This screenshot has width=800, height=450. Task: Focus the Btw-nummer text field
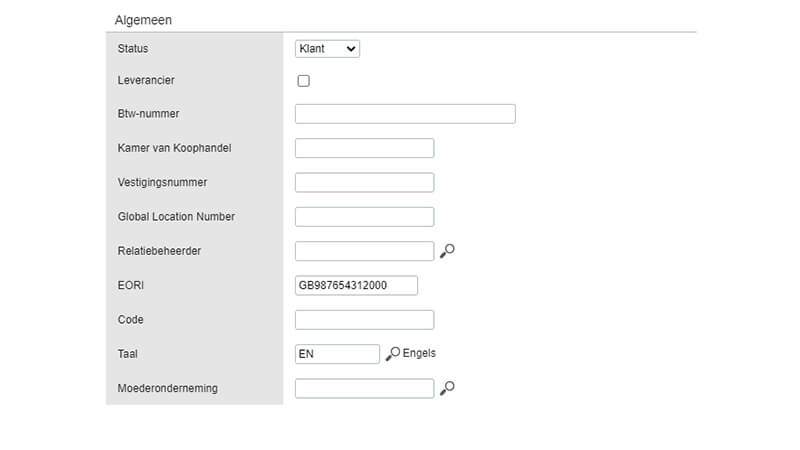(x=405, y=114)
